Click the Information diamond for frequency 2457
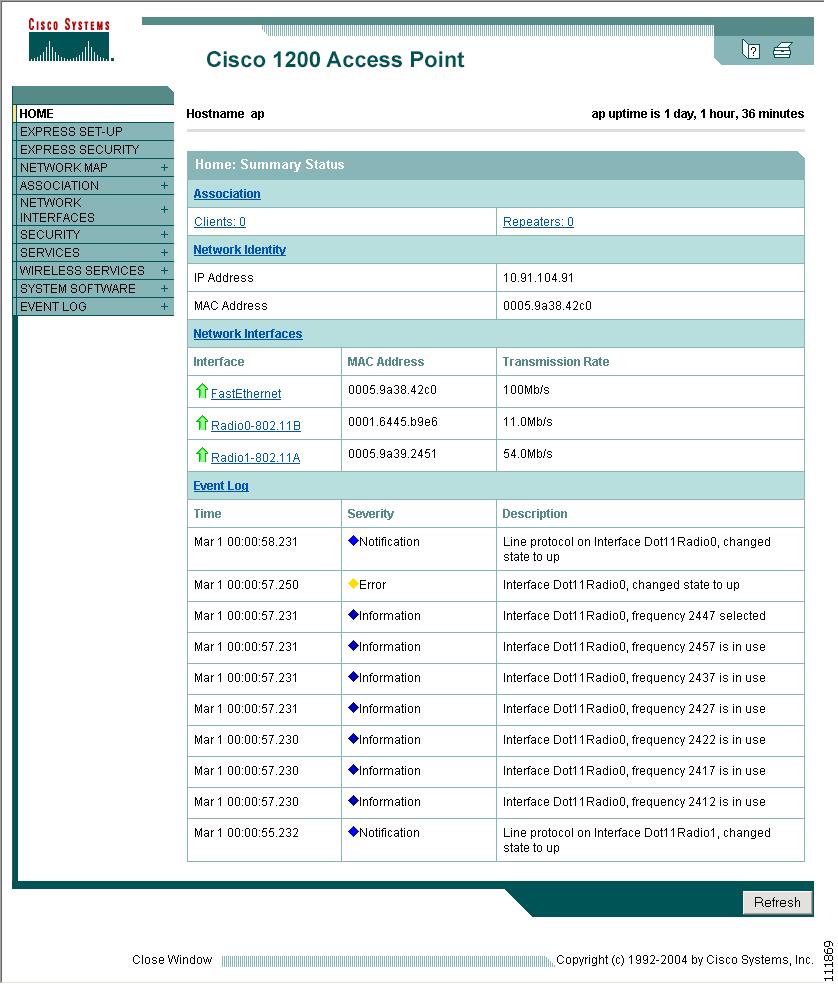The image size is (838, 984). [353, 646]
